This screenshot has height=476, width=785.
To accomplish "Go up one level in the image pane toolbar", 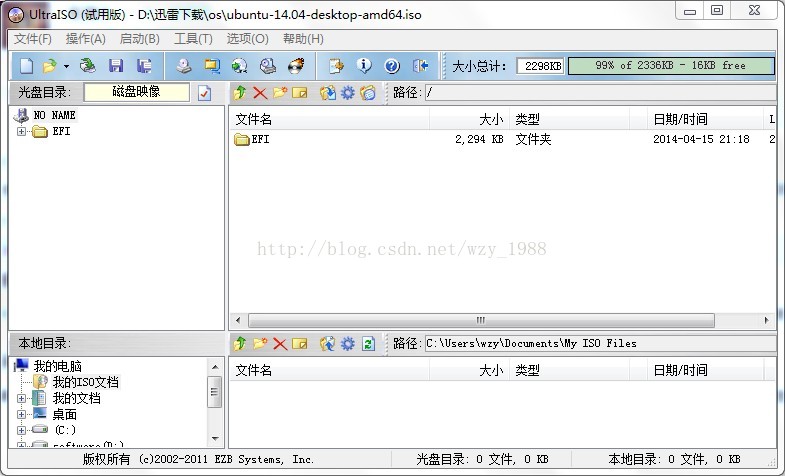I will 240,92.
